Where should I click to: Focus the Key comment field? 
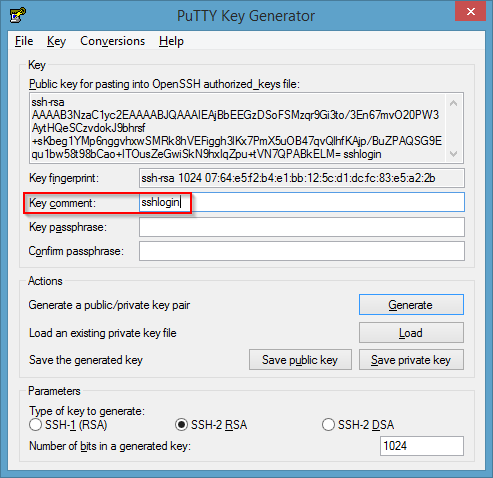click(x=302, y=202)
